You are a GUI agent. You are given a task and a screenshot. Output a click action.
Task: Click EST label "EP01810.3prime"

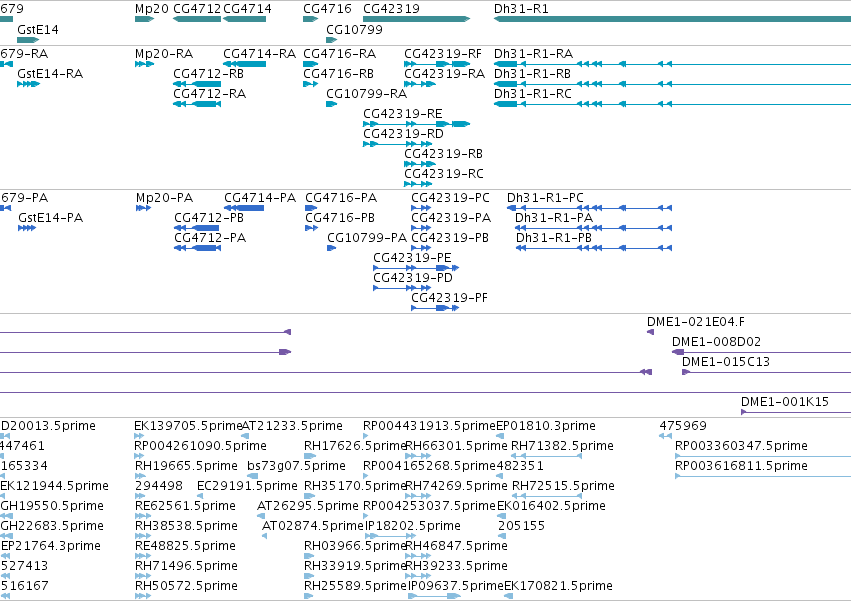546,426
